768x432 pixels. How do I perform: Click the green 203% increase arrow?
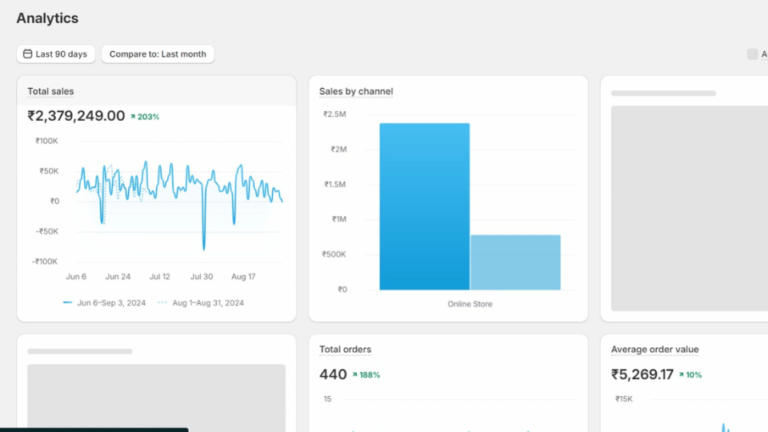pyautogui.click(x=133, y=117)
